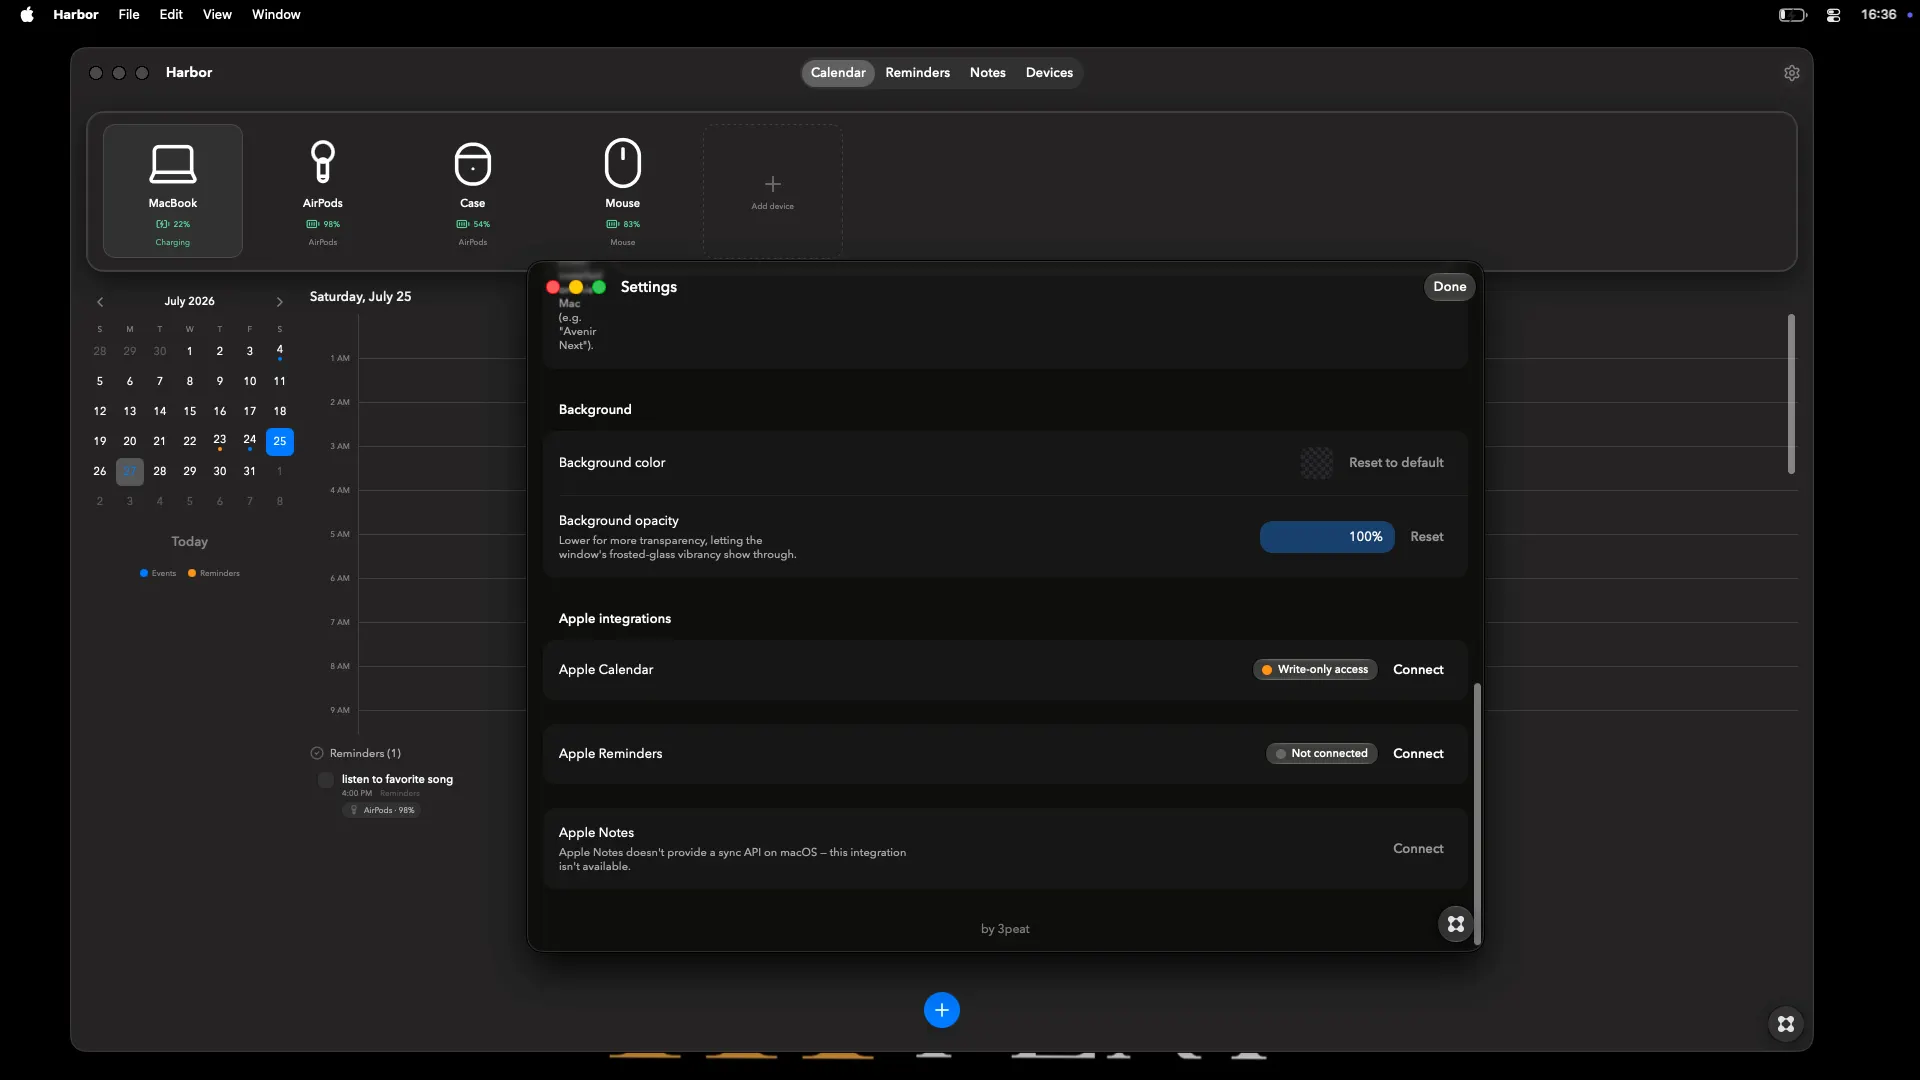
Task: Check off 'listen to favorite song' reminder
Action: coord(326,780)
